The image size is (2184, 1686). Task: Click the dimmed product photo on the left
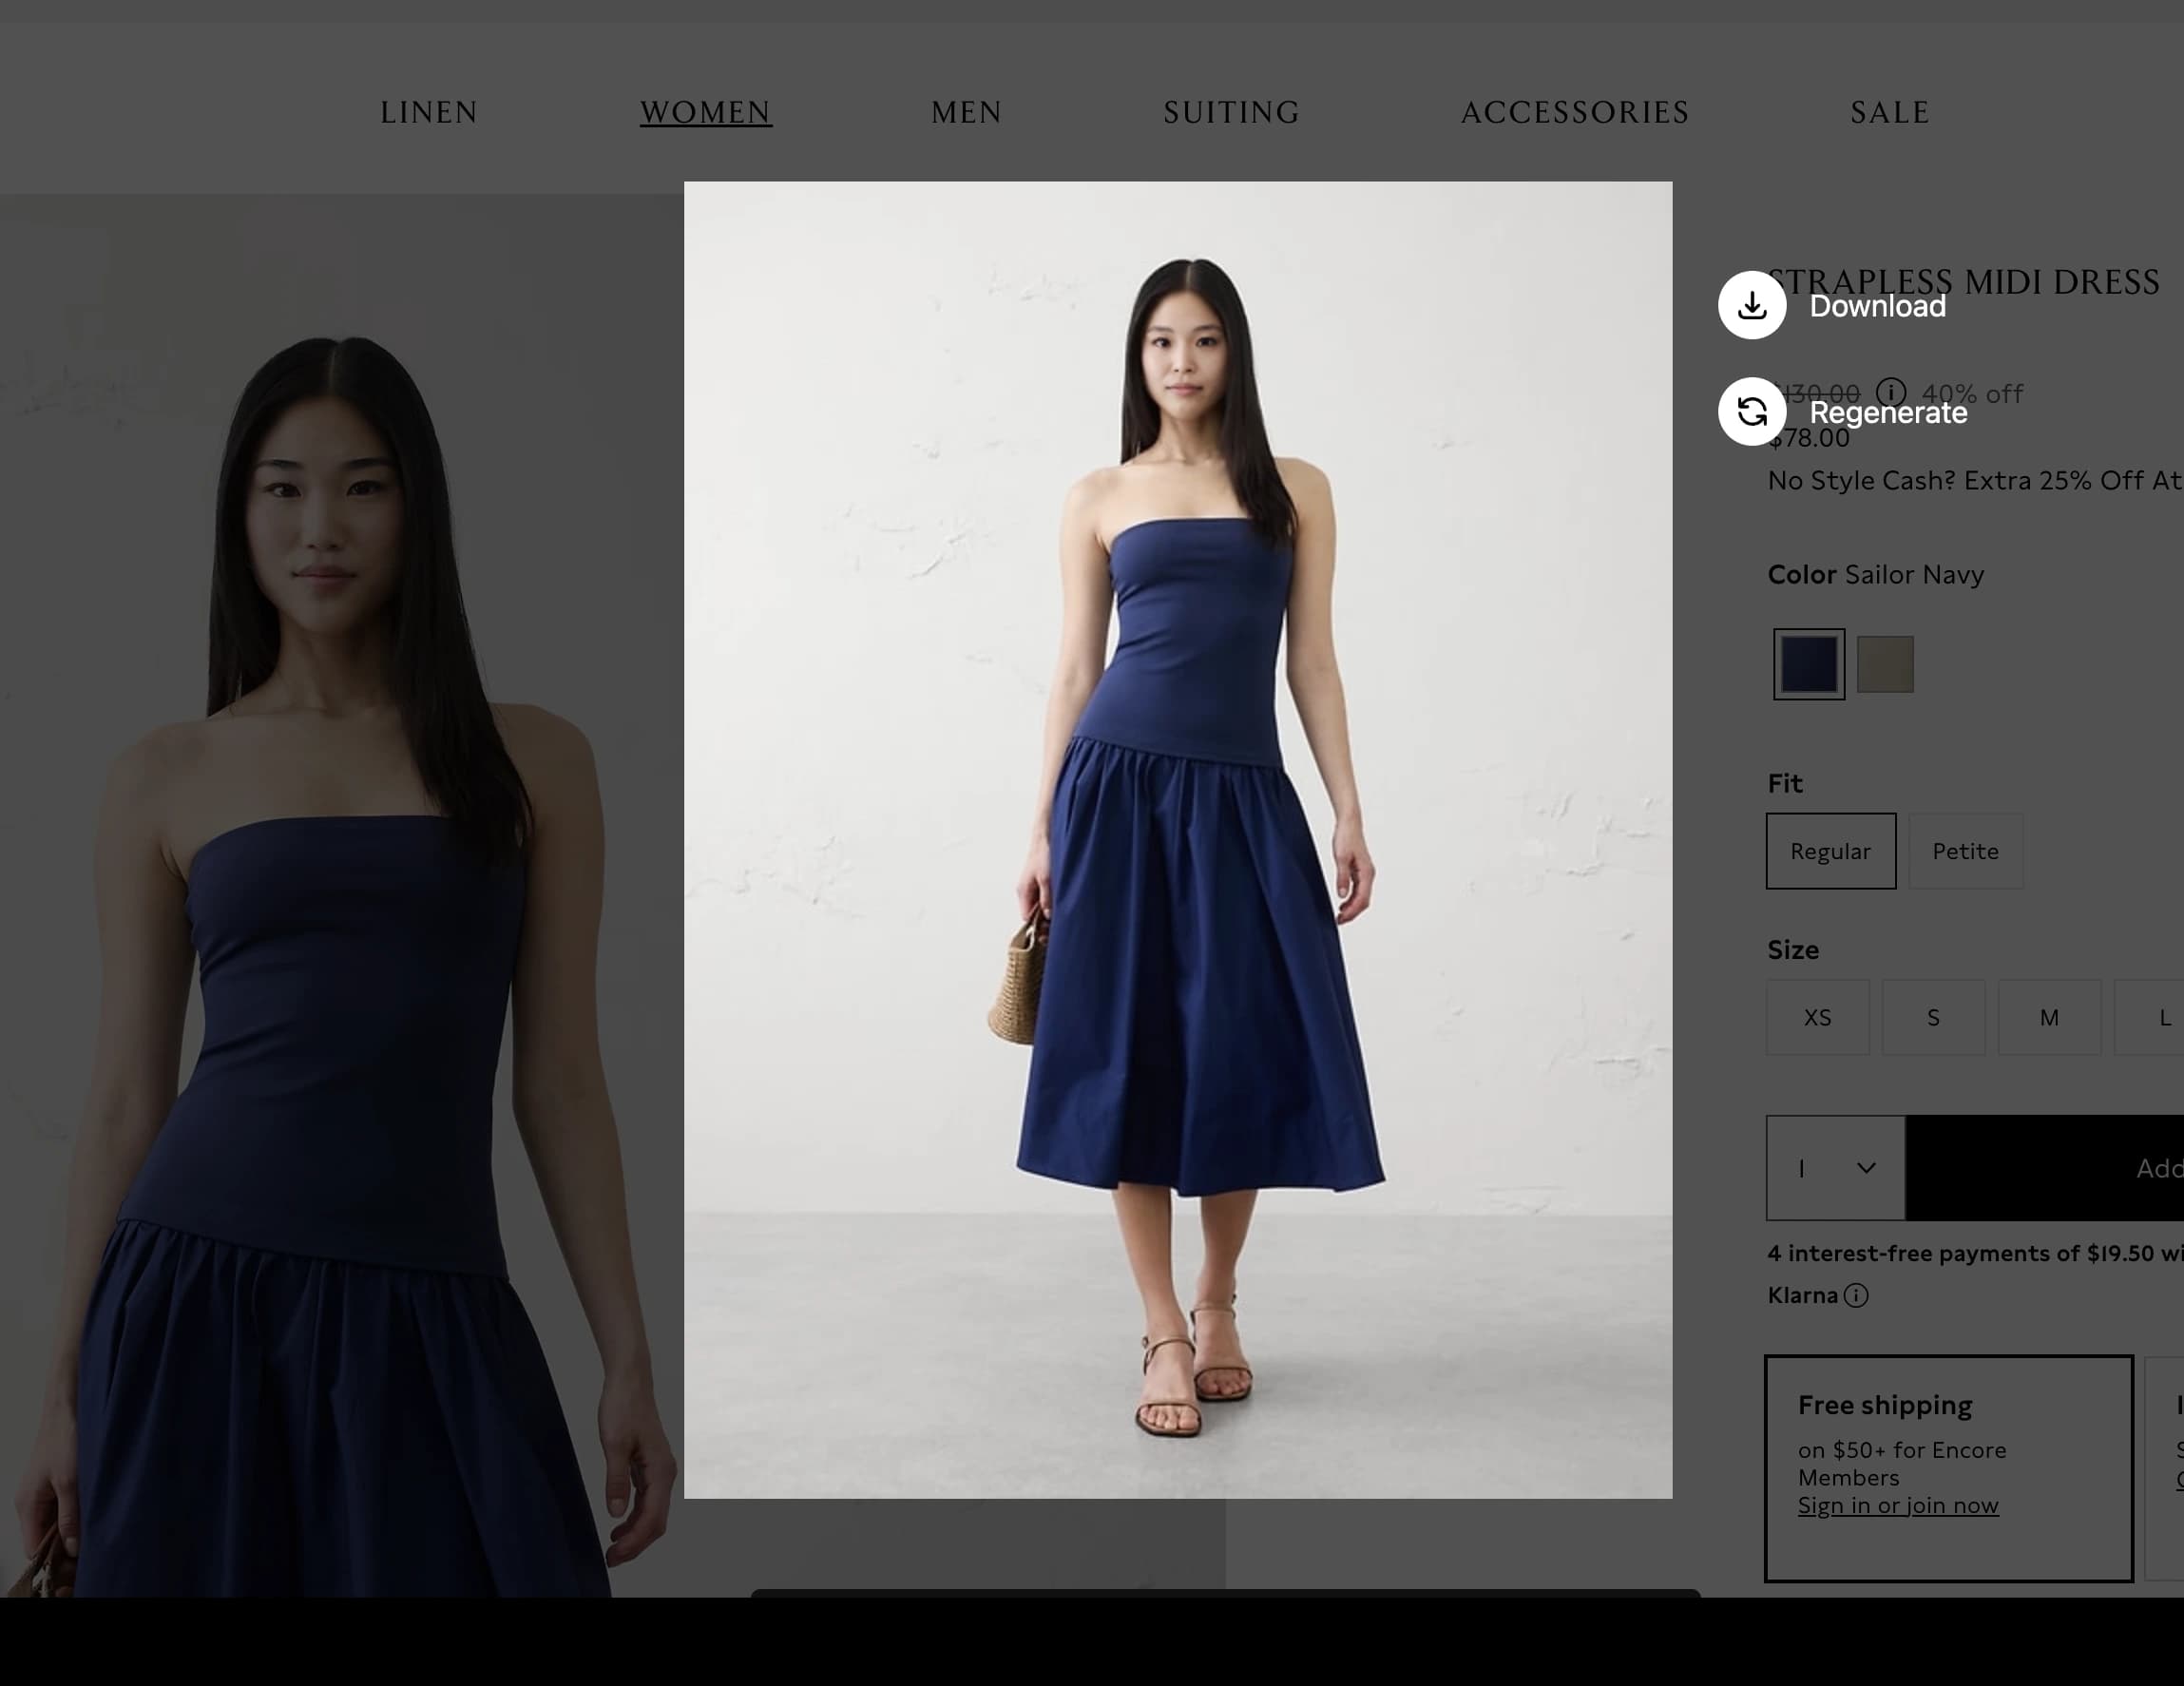[x=341, y=895]
